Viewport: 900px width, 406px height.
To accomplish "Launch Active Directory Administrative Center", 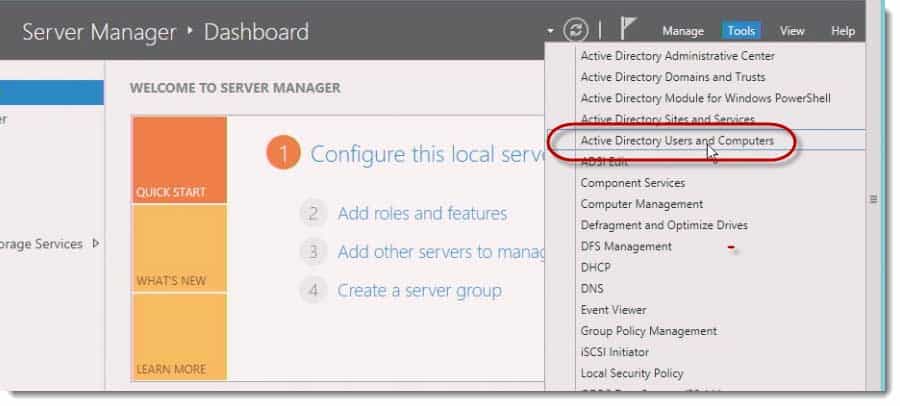I will pyautogui.click(x=677, y=56).
